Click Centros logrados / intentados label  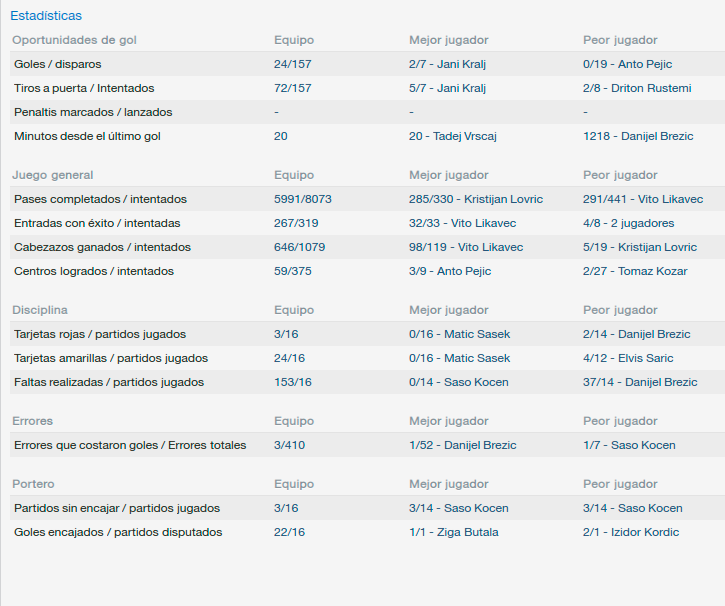94,271
